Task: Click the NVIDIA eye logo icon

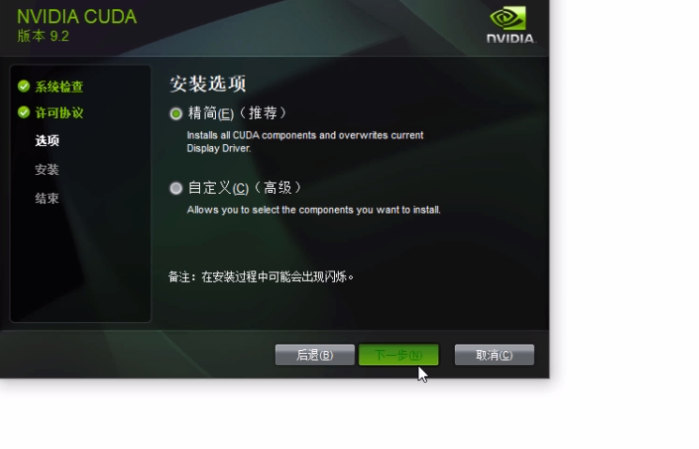Action: click(507, 18)
